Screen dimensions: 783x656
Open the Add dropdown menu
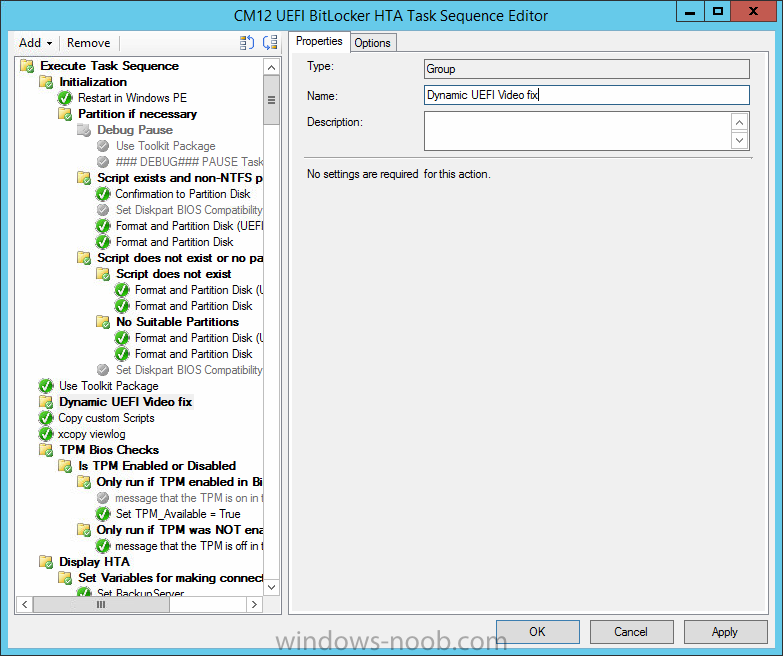(x=35, y=43)
